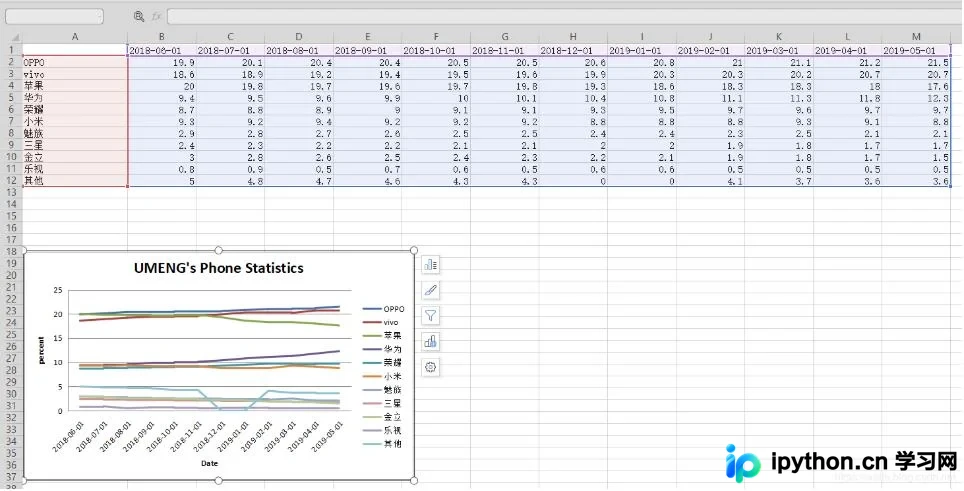Select cell A7 containing 小米
This screenshot has height=491, width=964.
[75, 122]
